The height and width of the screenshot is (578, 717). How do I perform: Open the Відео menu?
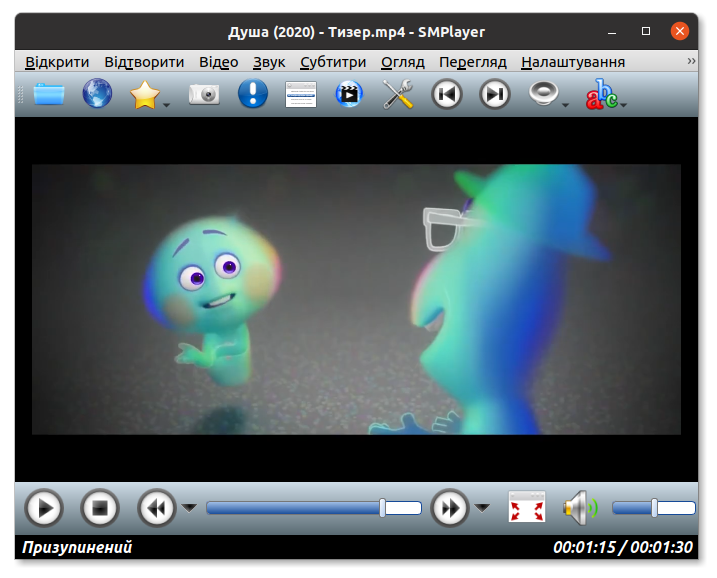[219, 62]
